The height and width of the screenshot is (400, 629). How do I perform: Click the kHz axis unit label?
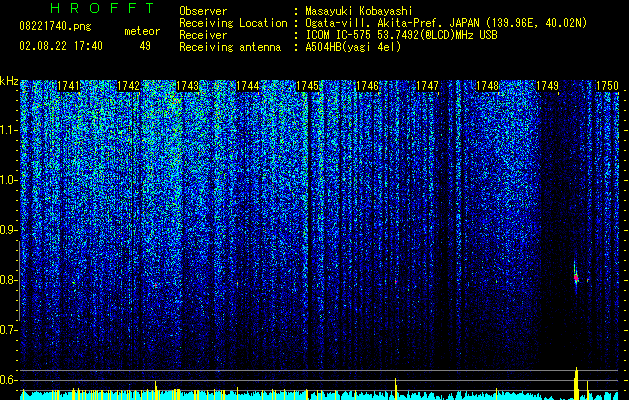(9, 81)
